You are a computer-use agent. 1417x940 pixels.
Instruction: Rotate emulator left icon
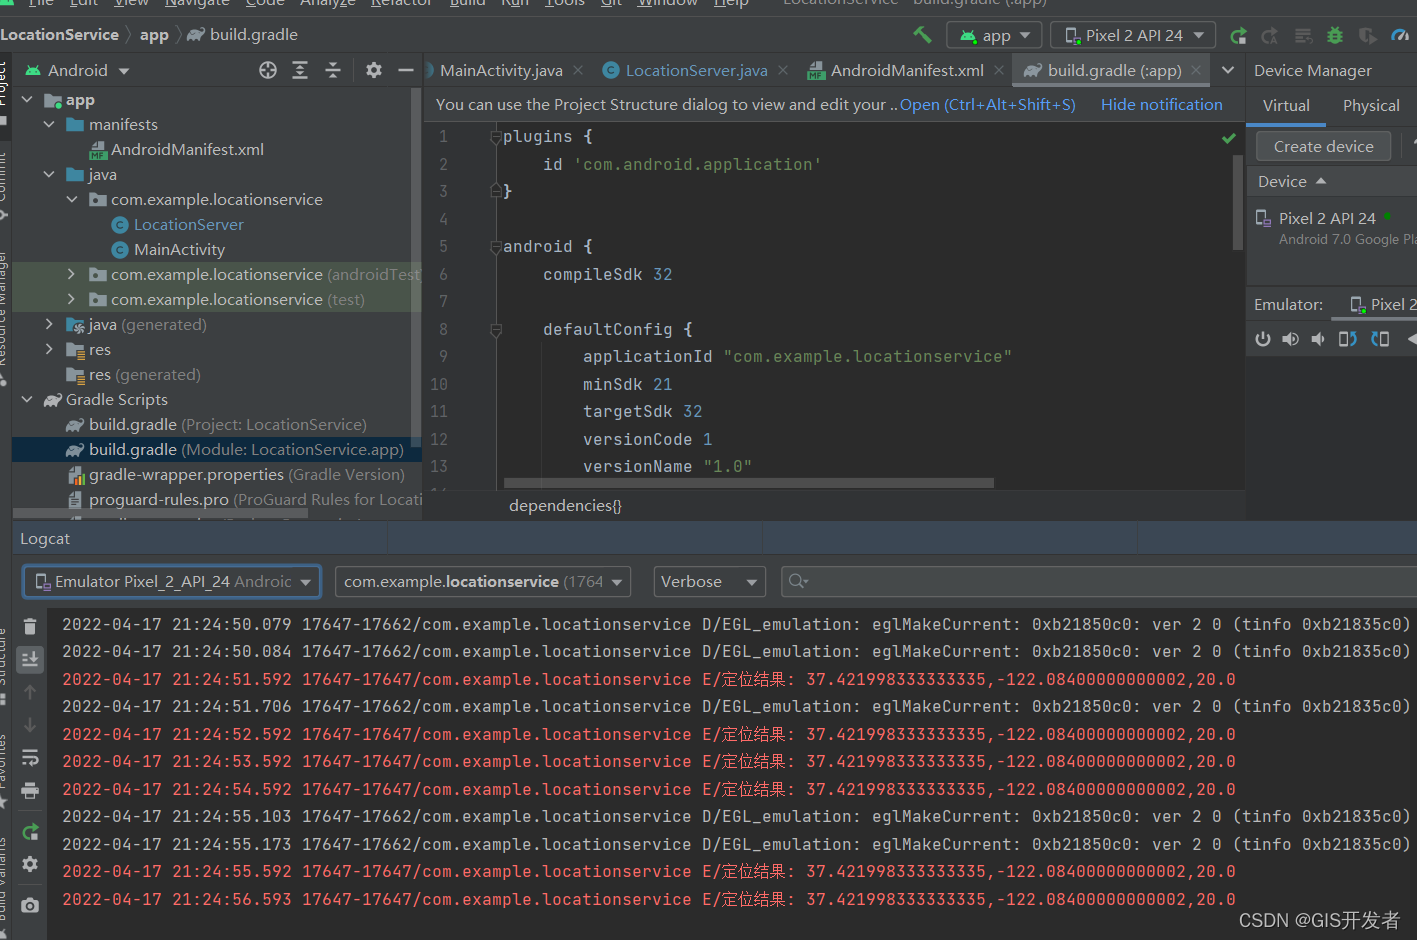1348,339
